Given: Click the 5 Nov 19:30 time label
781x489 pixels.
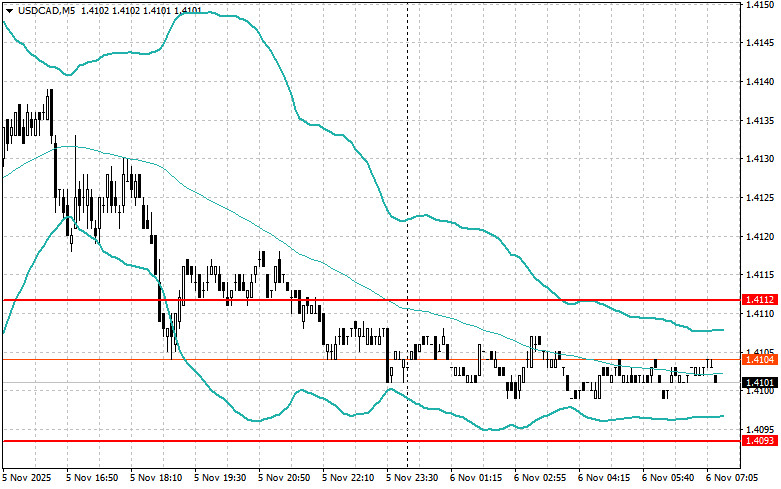Looking at the screenshot, I should pos(220,478).
